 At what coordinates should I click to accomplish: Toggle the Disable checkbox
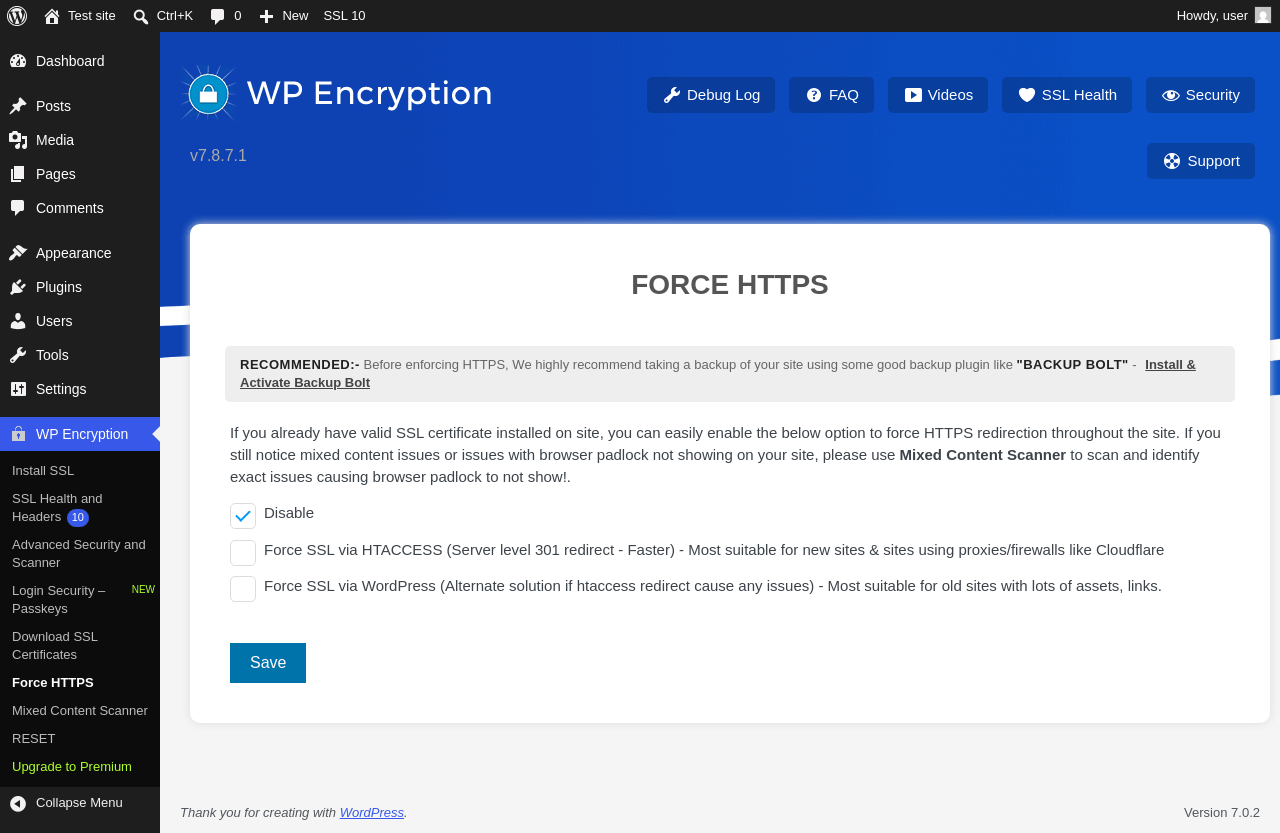(243, 516)
